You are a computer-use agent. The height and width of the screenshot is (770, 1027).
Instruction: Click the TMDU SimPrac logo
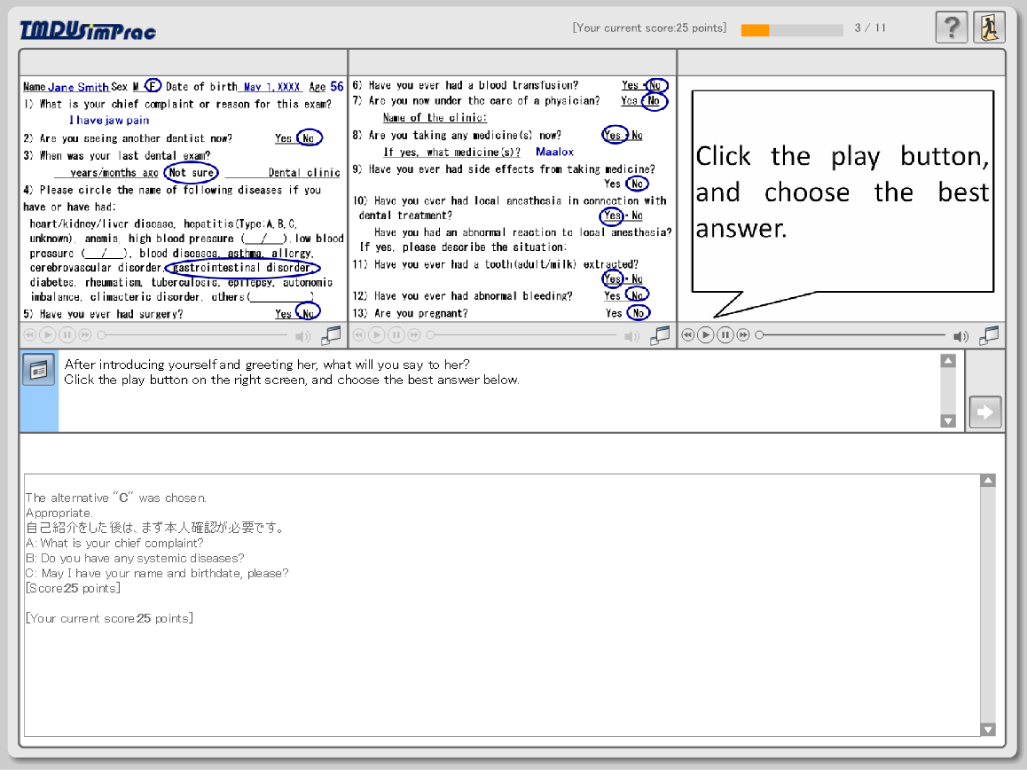click(88, 31)
